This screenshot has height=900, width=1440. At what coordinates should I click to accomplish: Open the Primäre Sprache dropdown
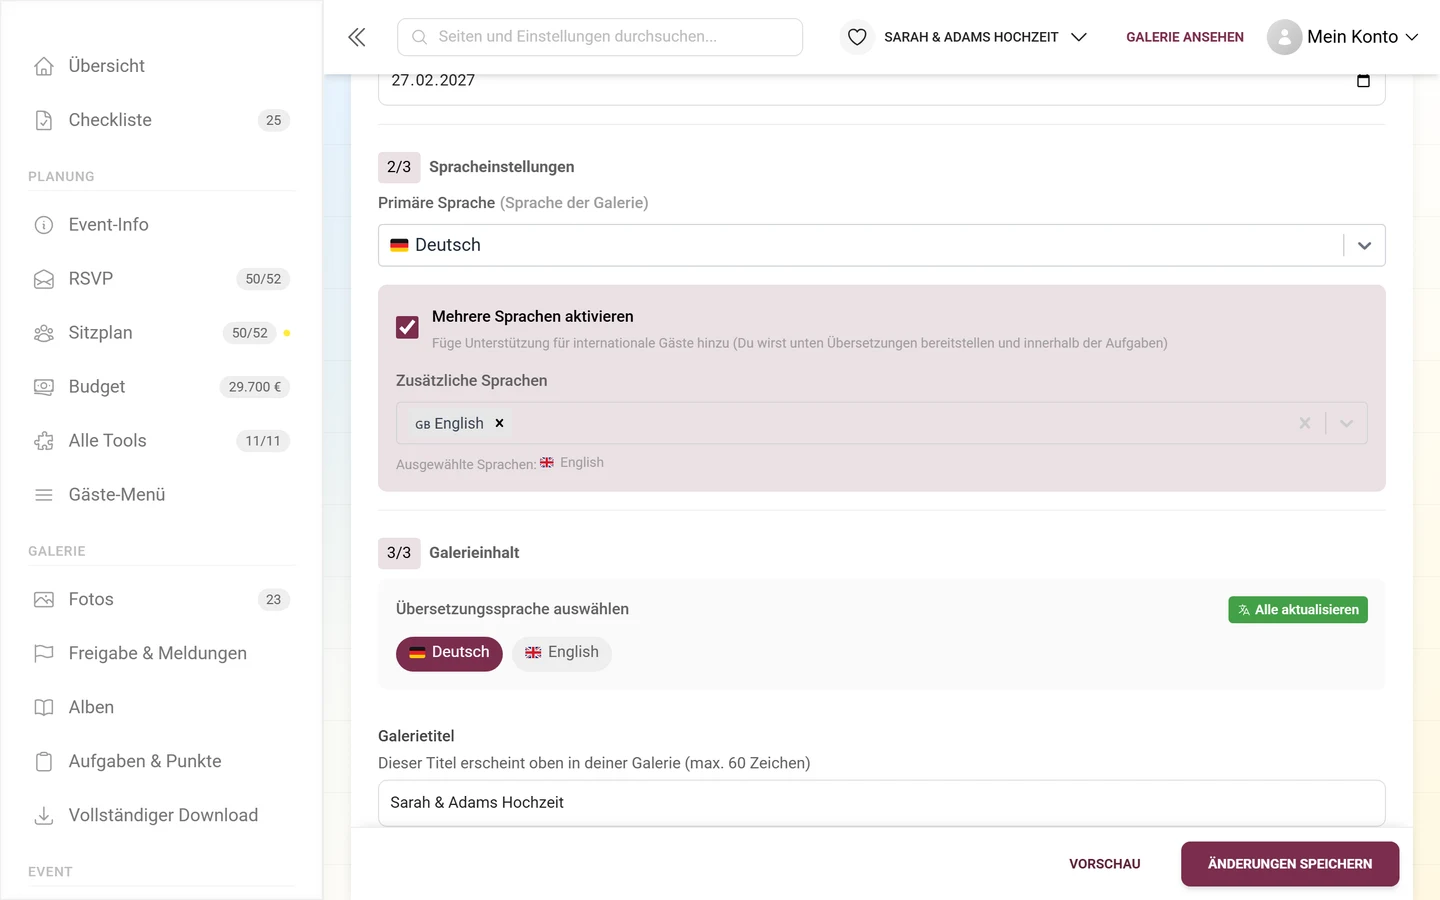(881, 245)
